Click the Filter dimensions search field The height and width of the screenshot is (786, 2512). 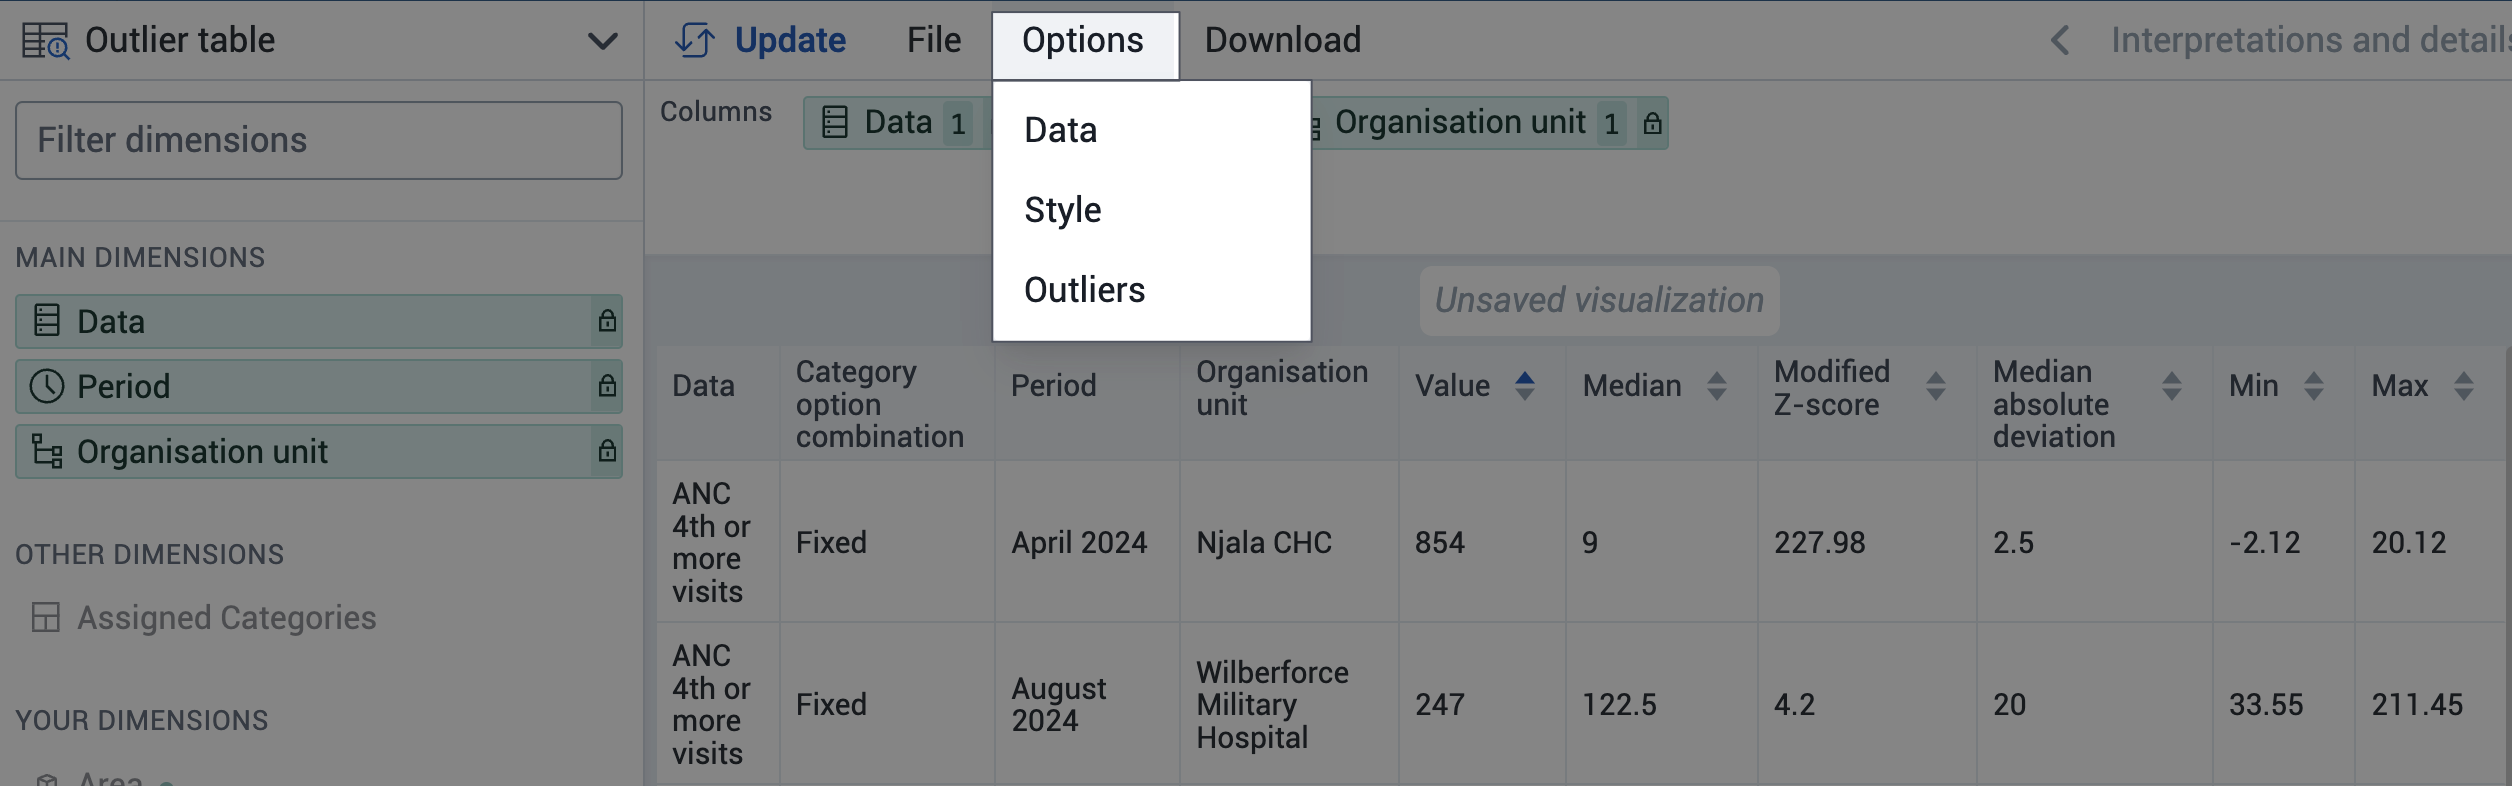point(319,141)
